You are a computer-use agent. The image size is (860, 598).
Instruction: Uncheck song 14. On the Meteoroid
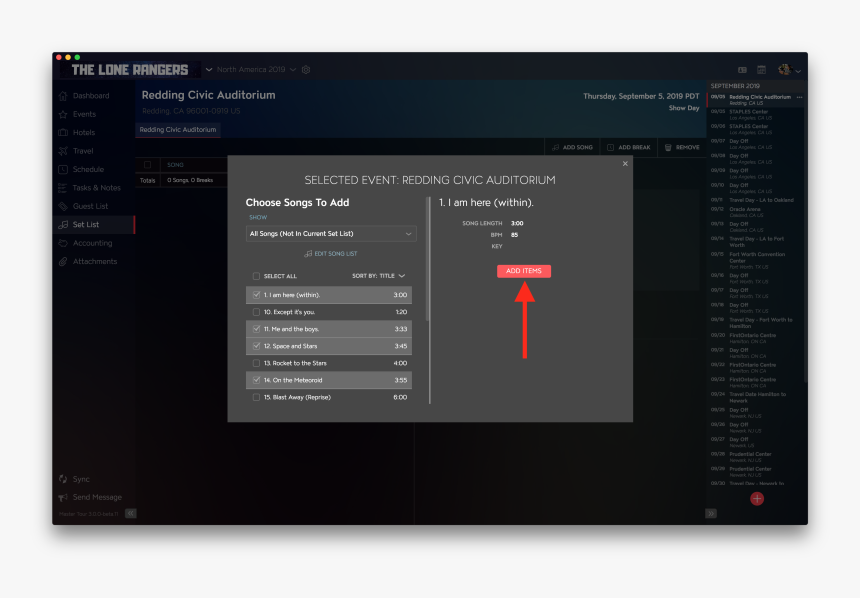tap(256, 380)
